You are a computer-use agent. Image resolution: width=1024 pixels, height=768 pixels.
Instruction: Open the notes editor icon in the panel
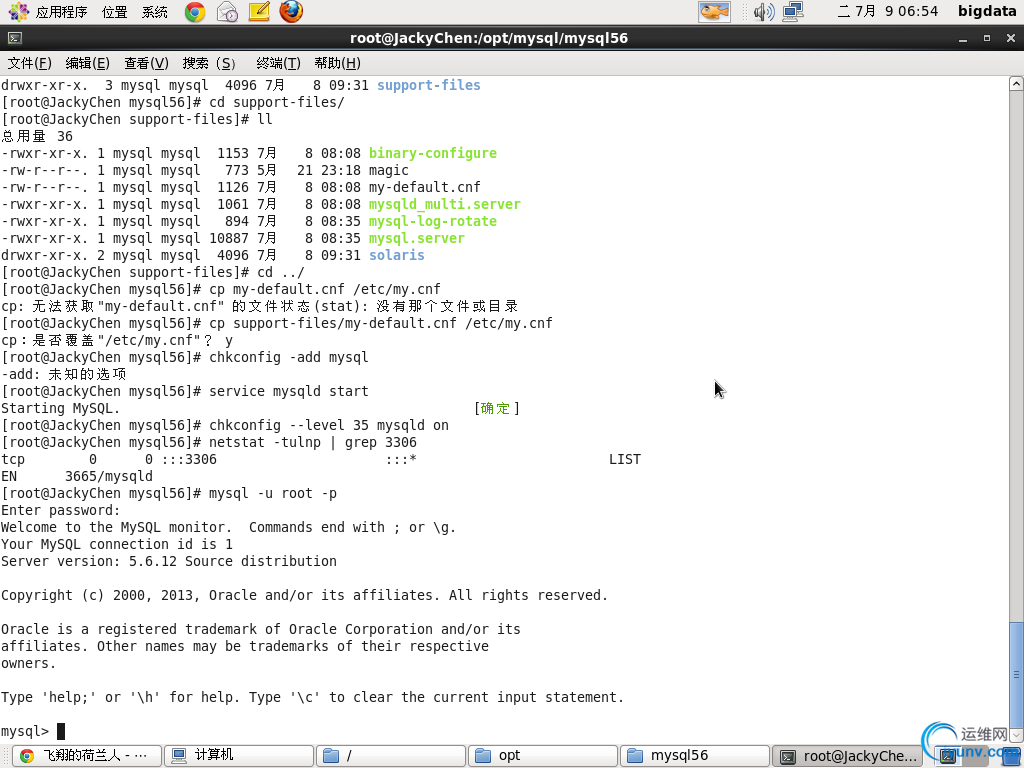point(259,12)
